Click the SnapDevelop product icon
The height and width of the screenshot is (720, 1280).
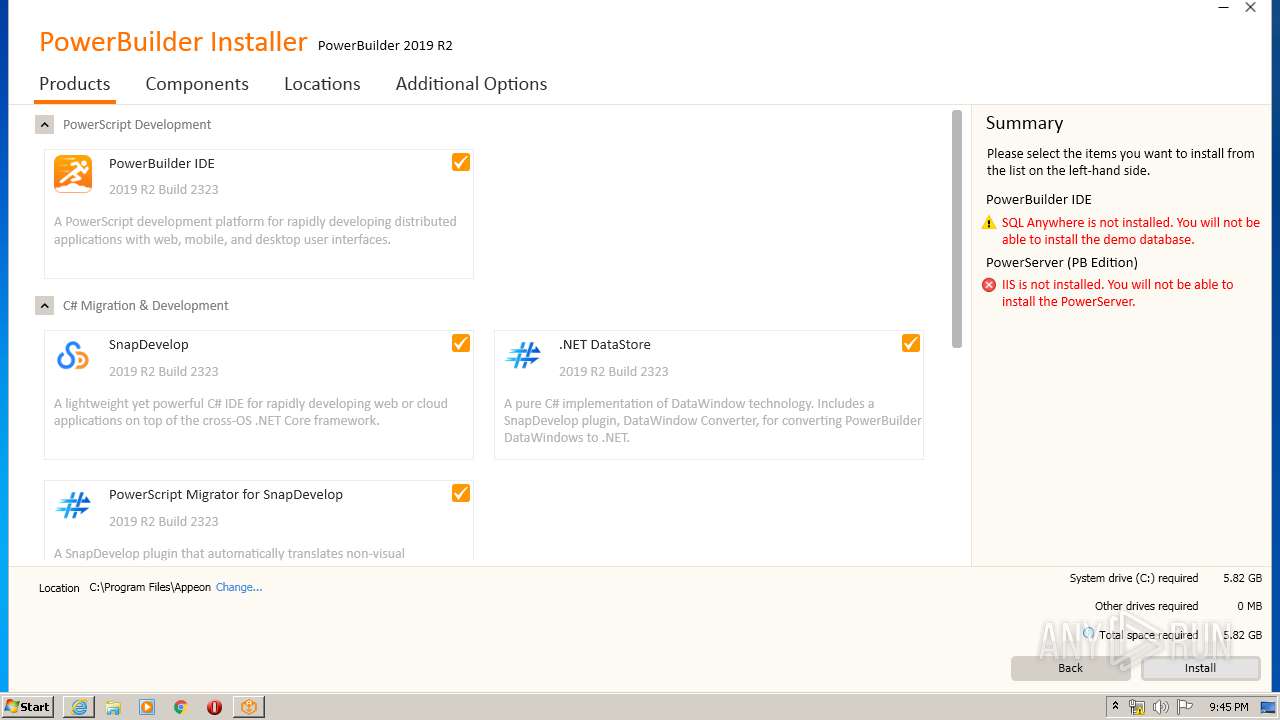(73, 355)
